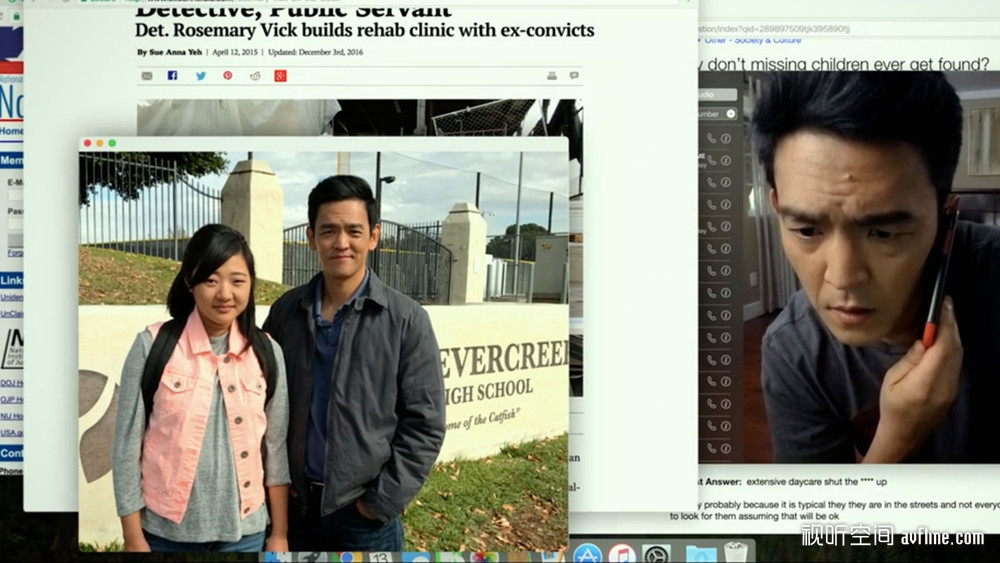Call the topmost contact using its phone icon
This screenshot has height=563, width=1000.
click(x=712, y=138)
